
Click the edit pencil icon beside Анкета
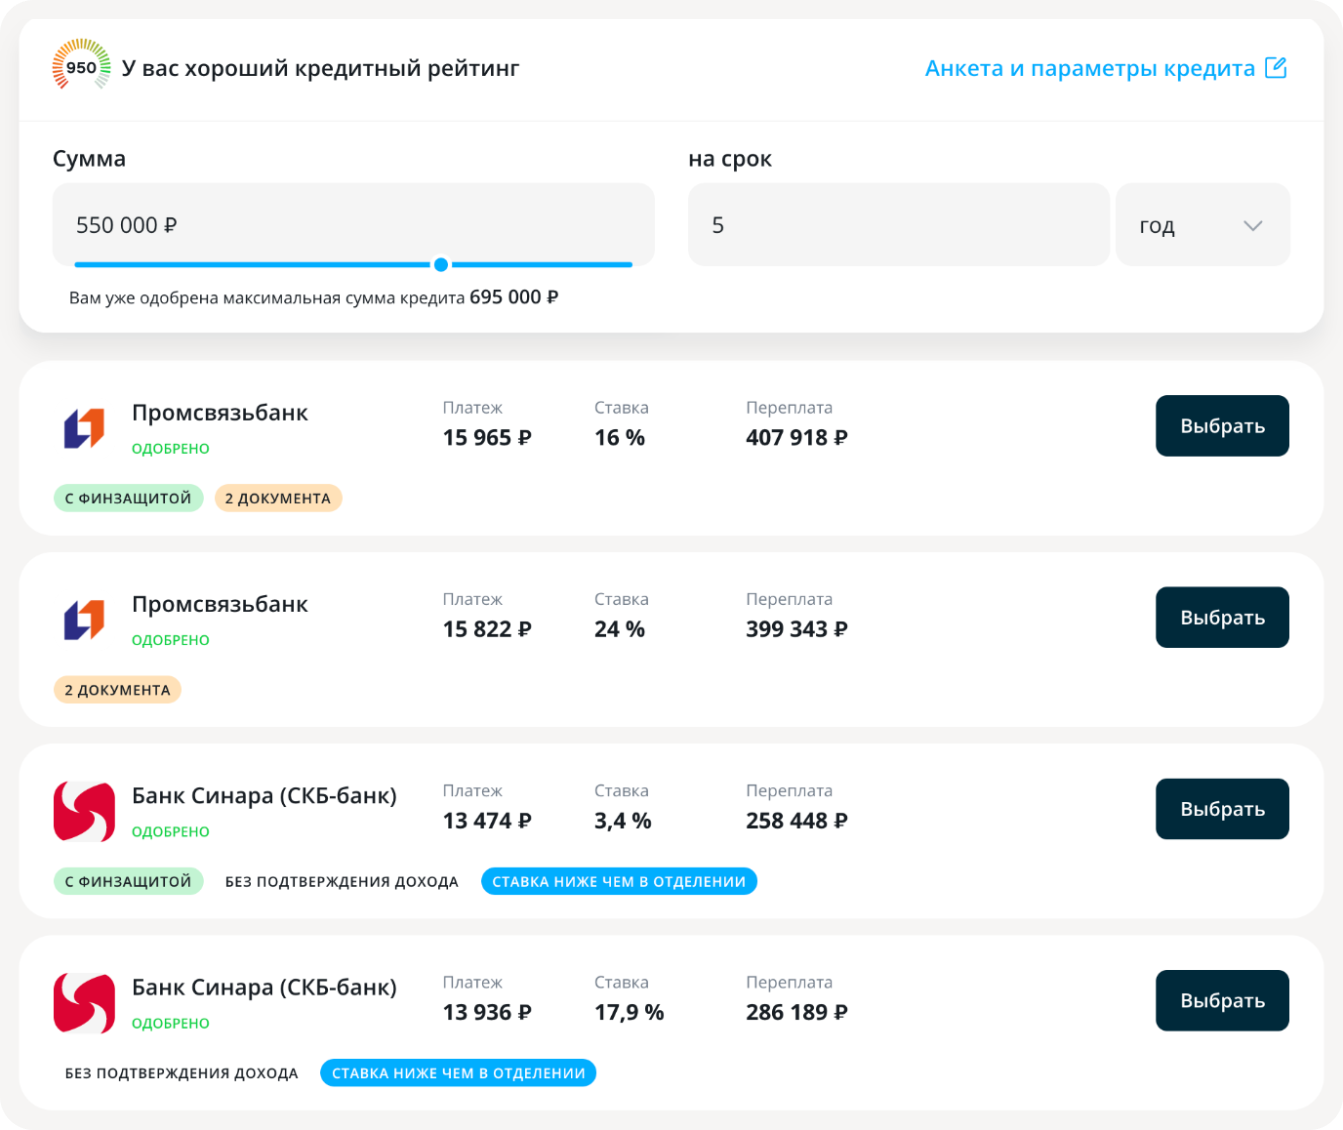[1275, 68]
